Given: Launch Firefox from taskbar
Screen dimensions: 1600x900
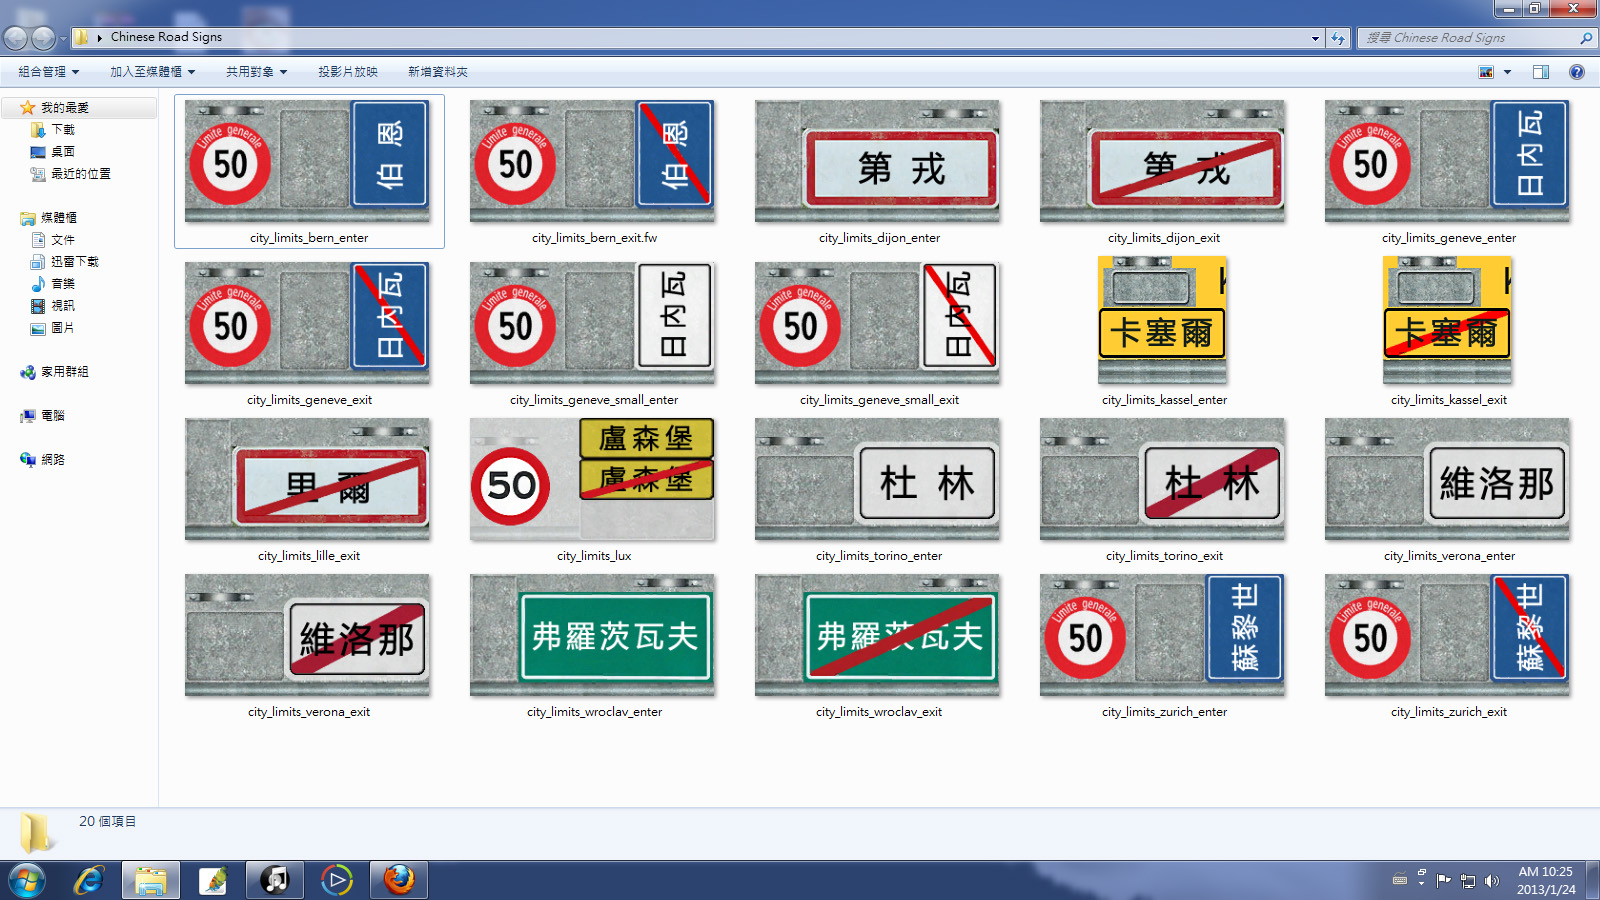Looking at the screenshot, I should pyautogui.click(x=399, y=880).
